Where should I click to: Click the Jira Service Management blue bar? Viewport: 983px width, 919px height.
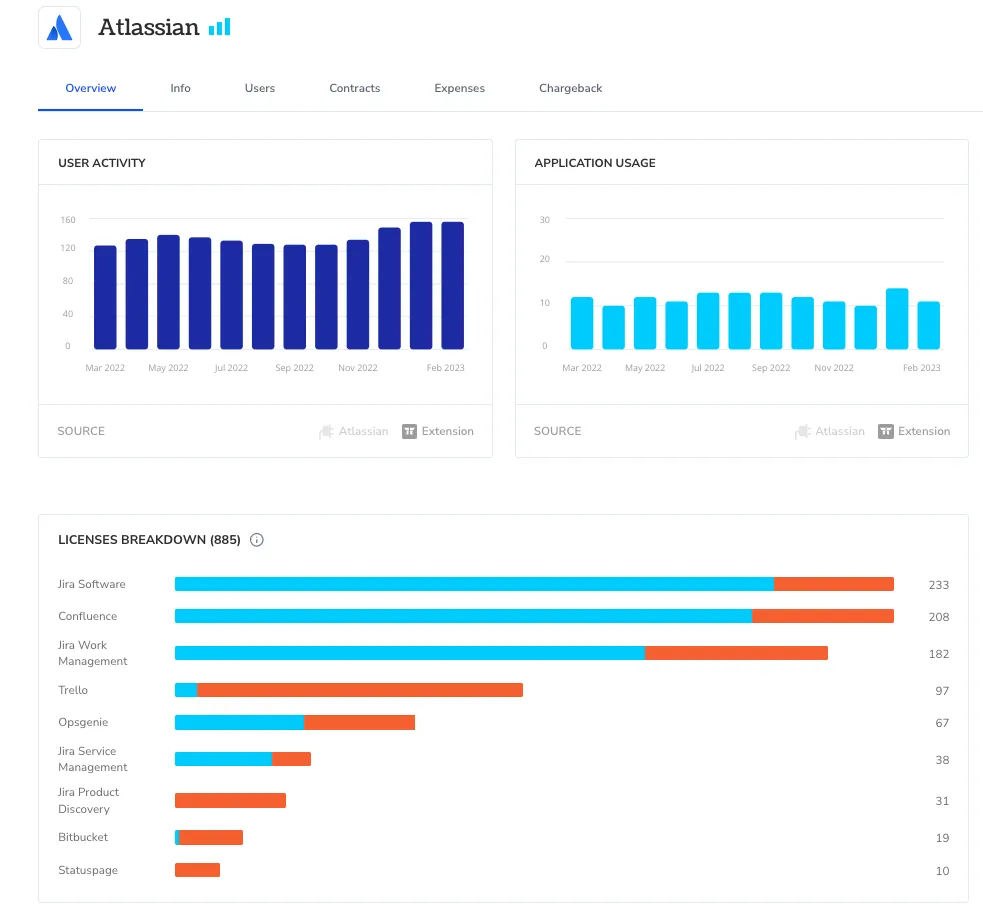(223, 759)
